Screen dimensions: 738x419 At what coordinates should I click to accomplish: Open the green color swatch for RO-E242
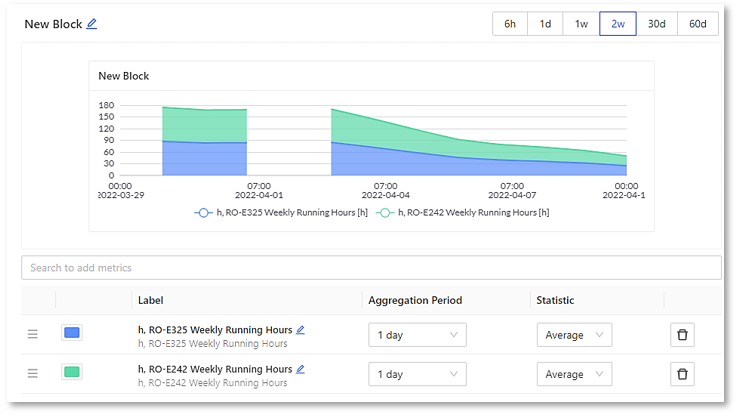(72, 373)
